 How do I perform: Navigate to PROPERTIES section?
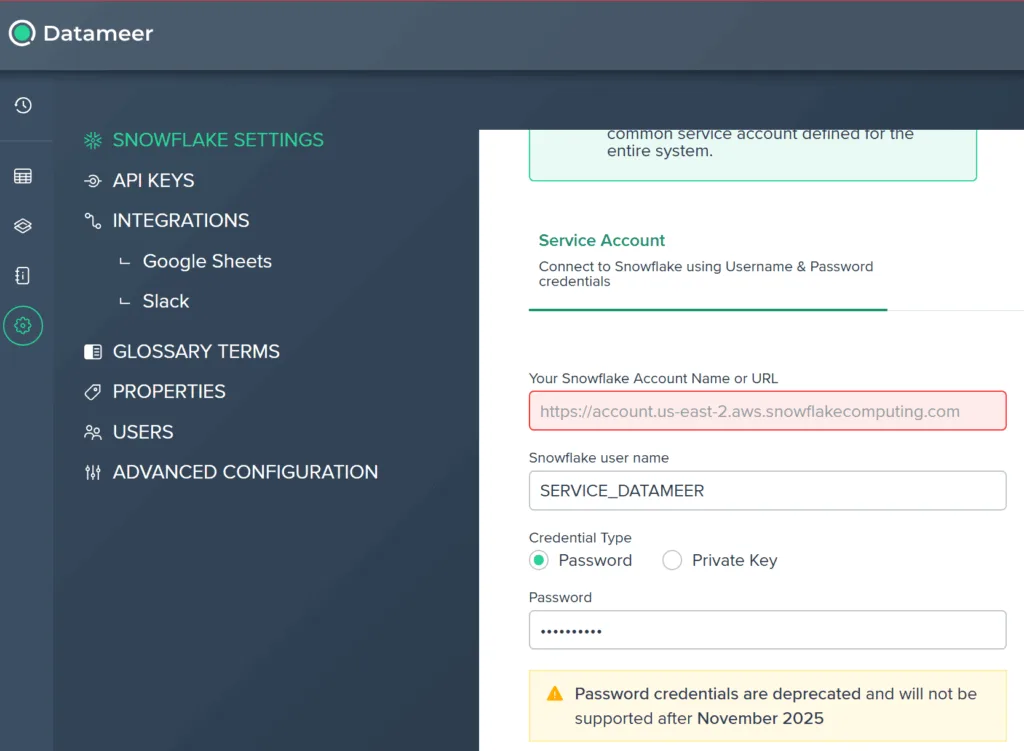tap(169, 391)
